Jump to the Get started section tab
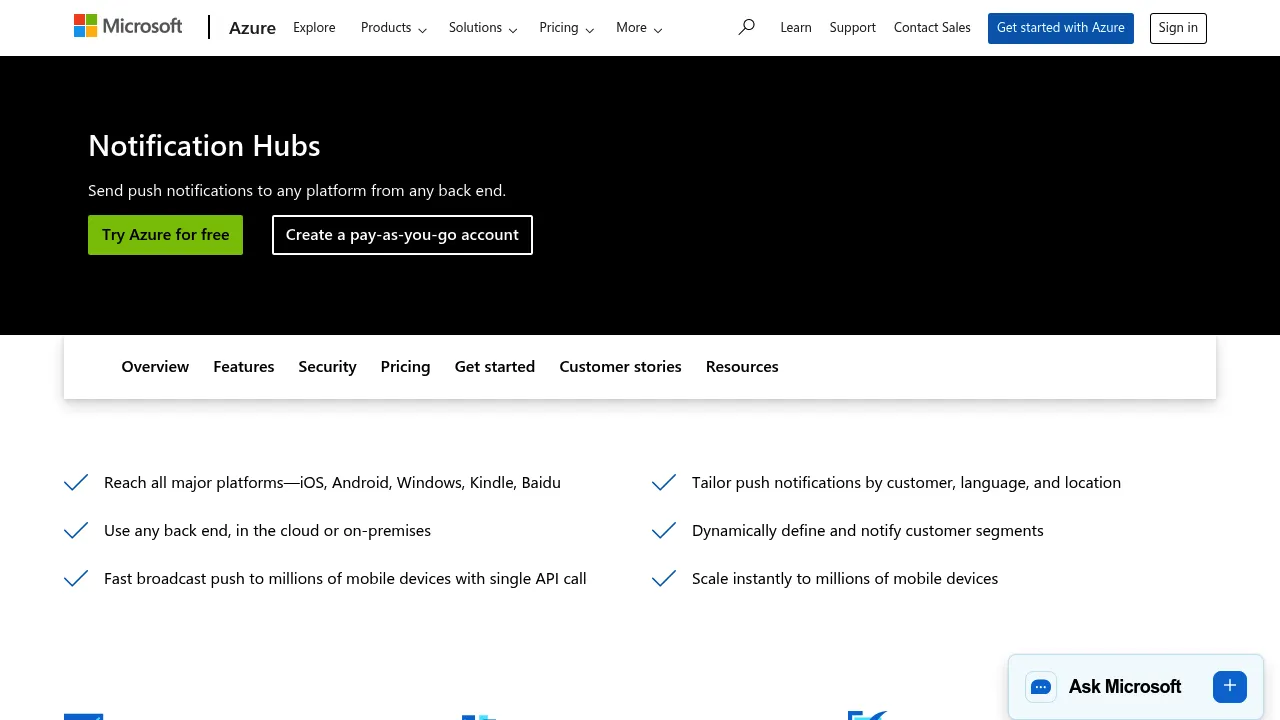Image resolution: width=1280 pixels, height=720 pixels. point(495,367)
